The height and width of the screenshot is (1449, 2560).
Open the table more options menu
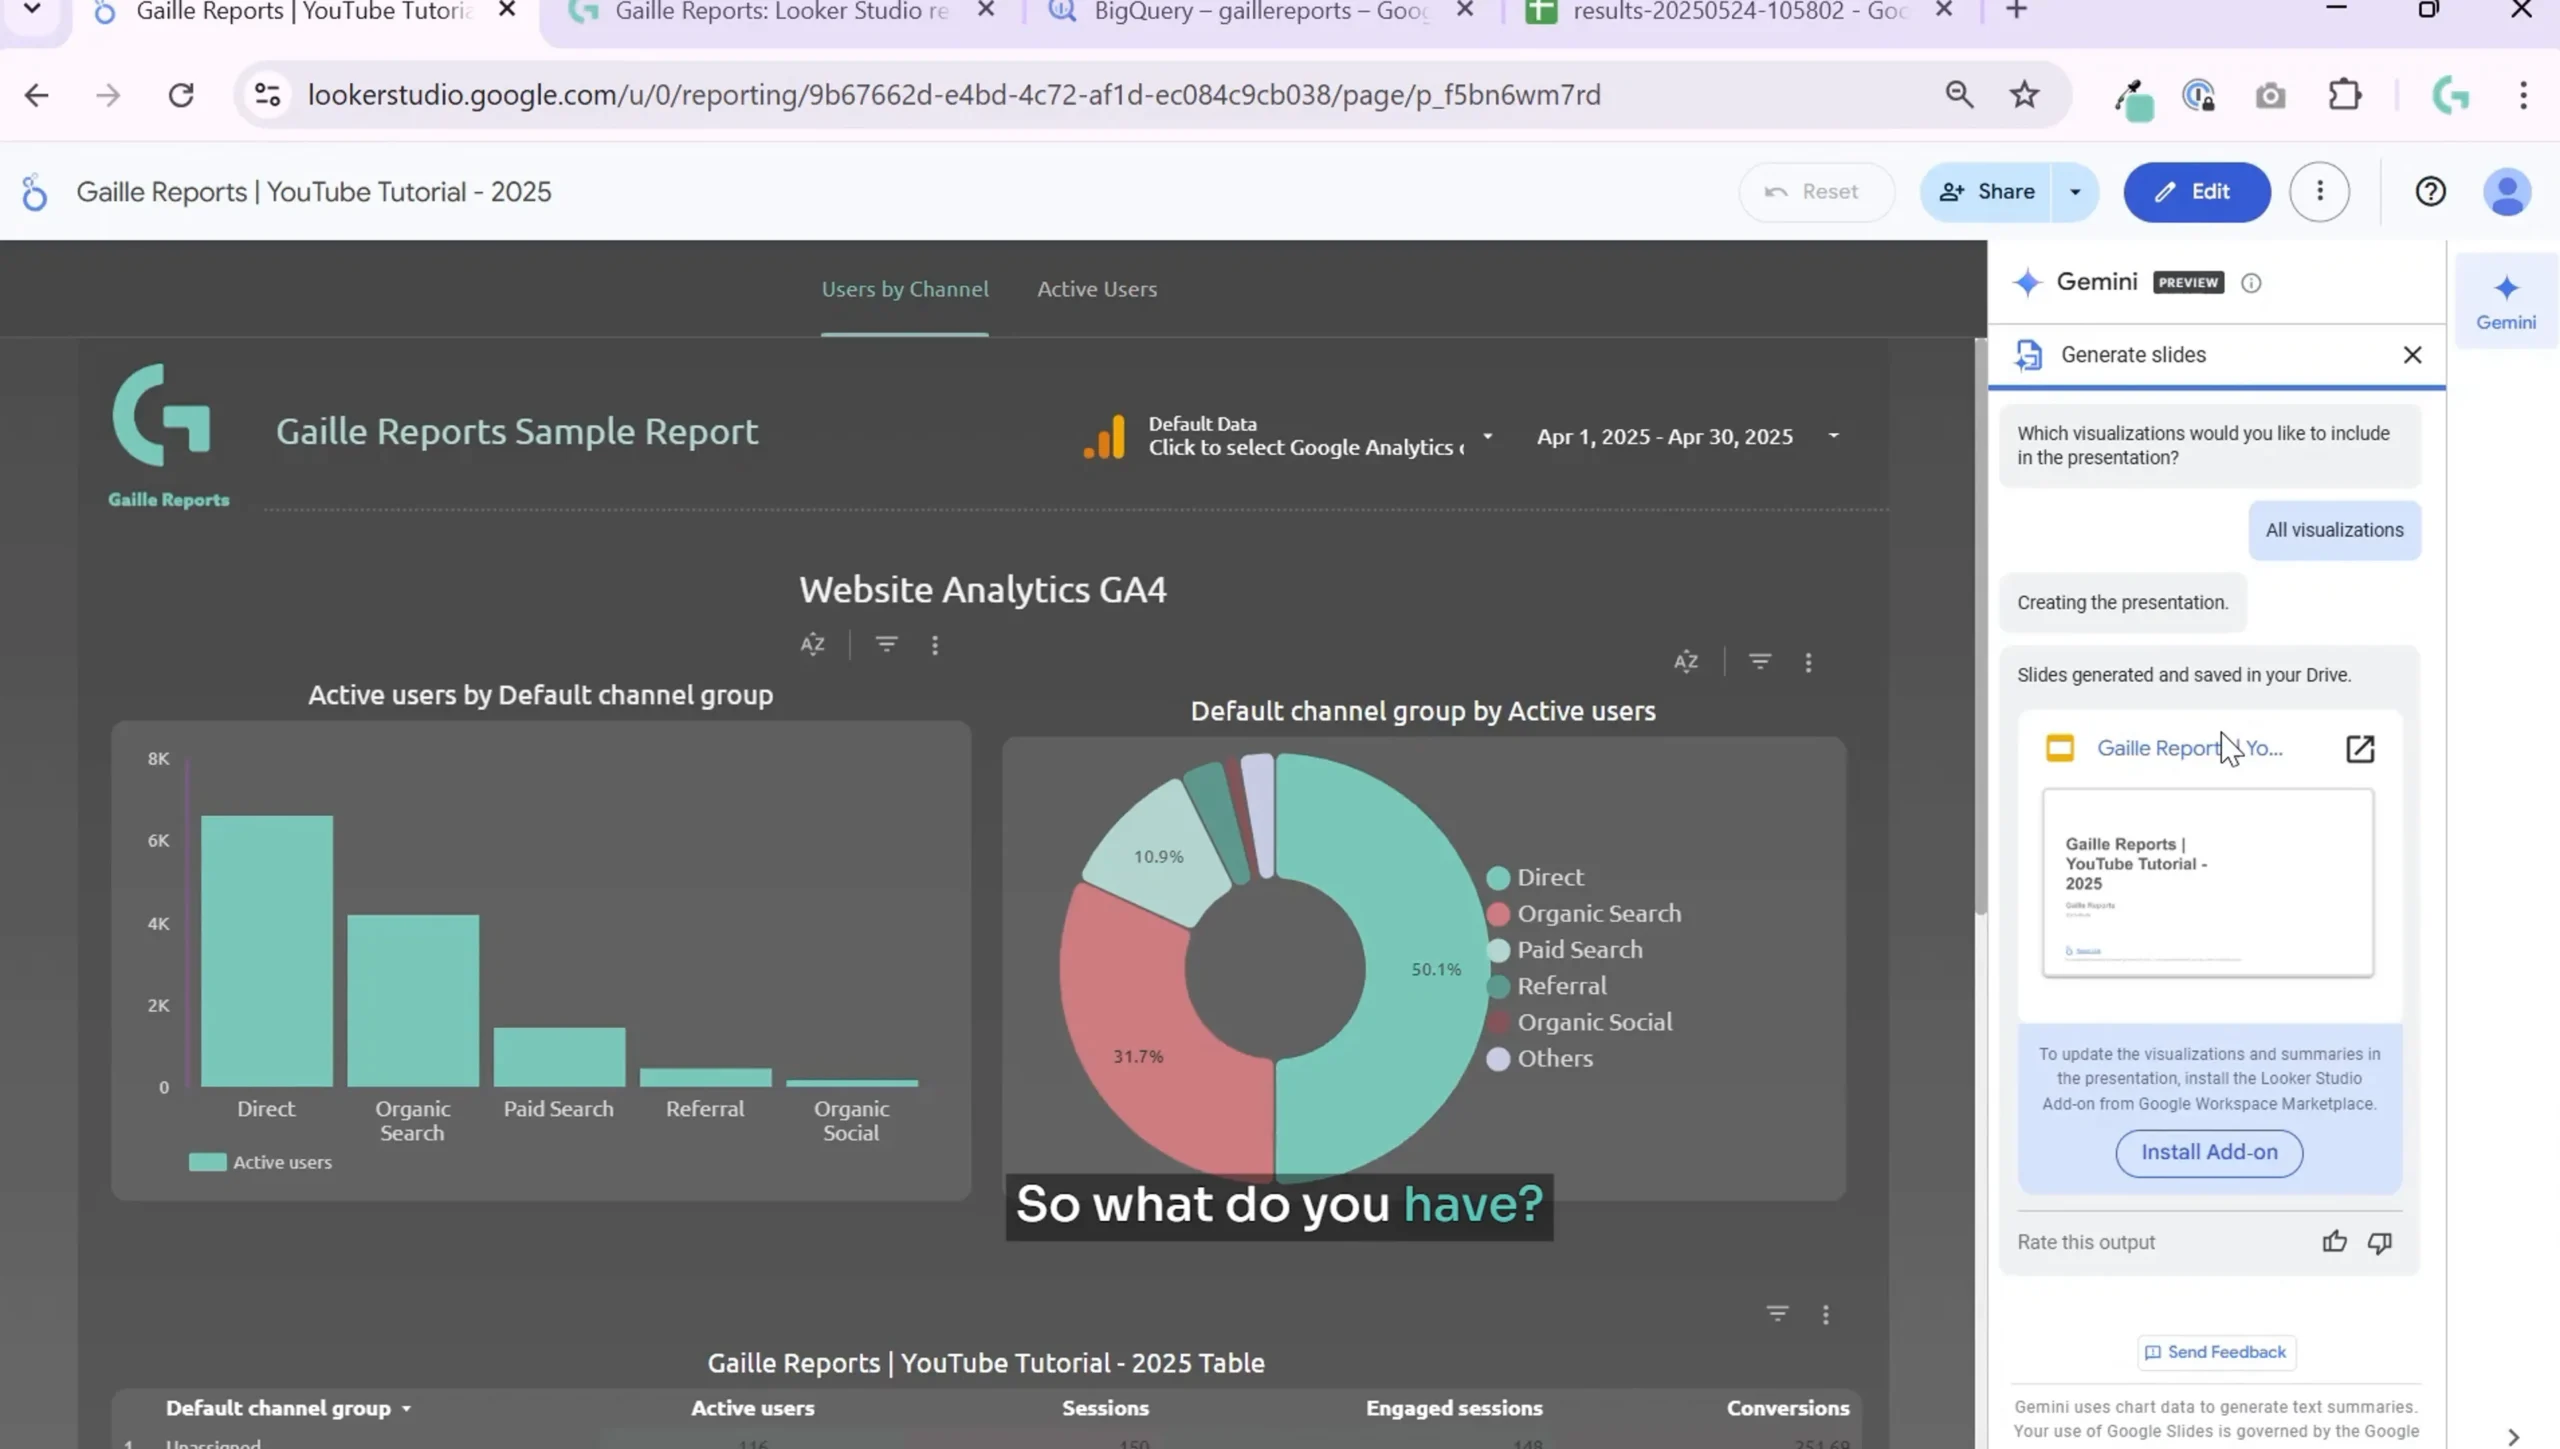click(x=1826, y=1315)
